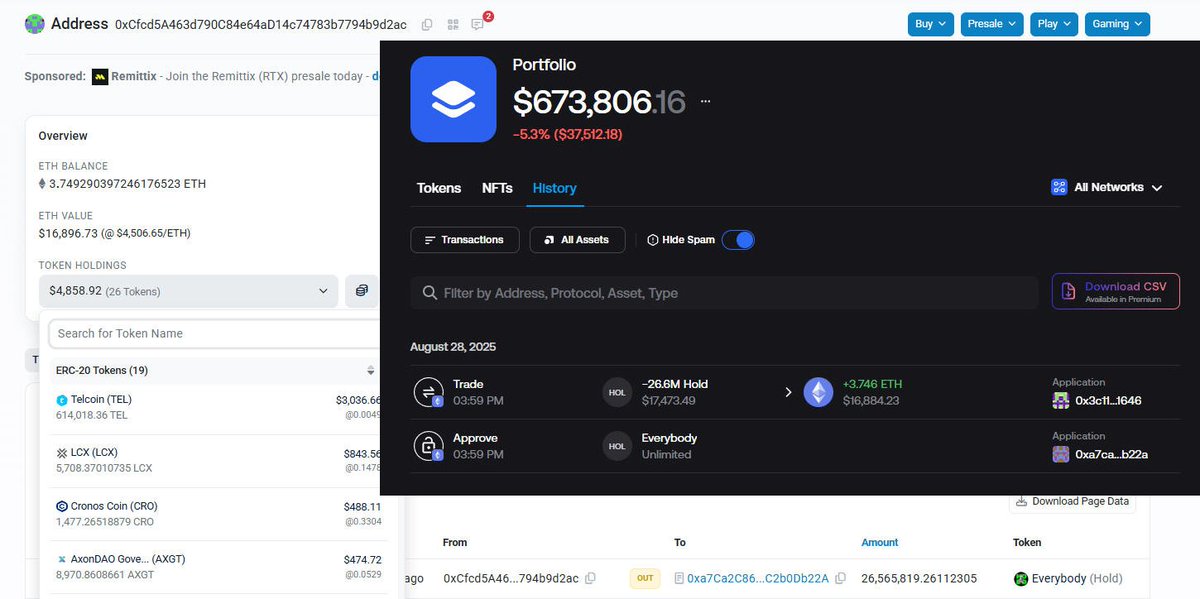Click the Filter by Address, Protocol field

(x=724, y=293)
